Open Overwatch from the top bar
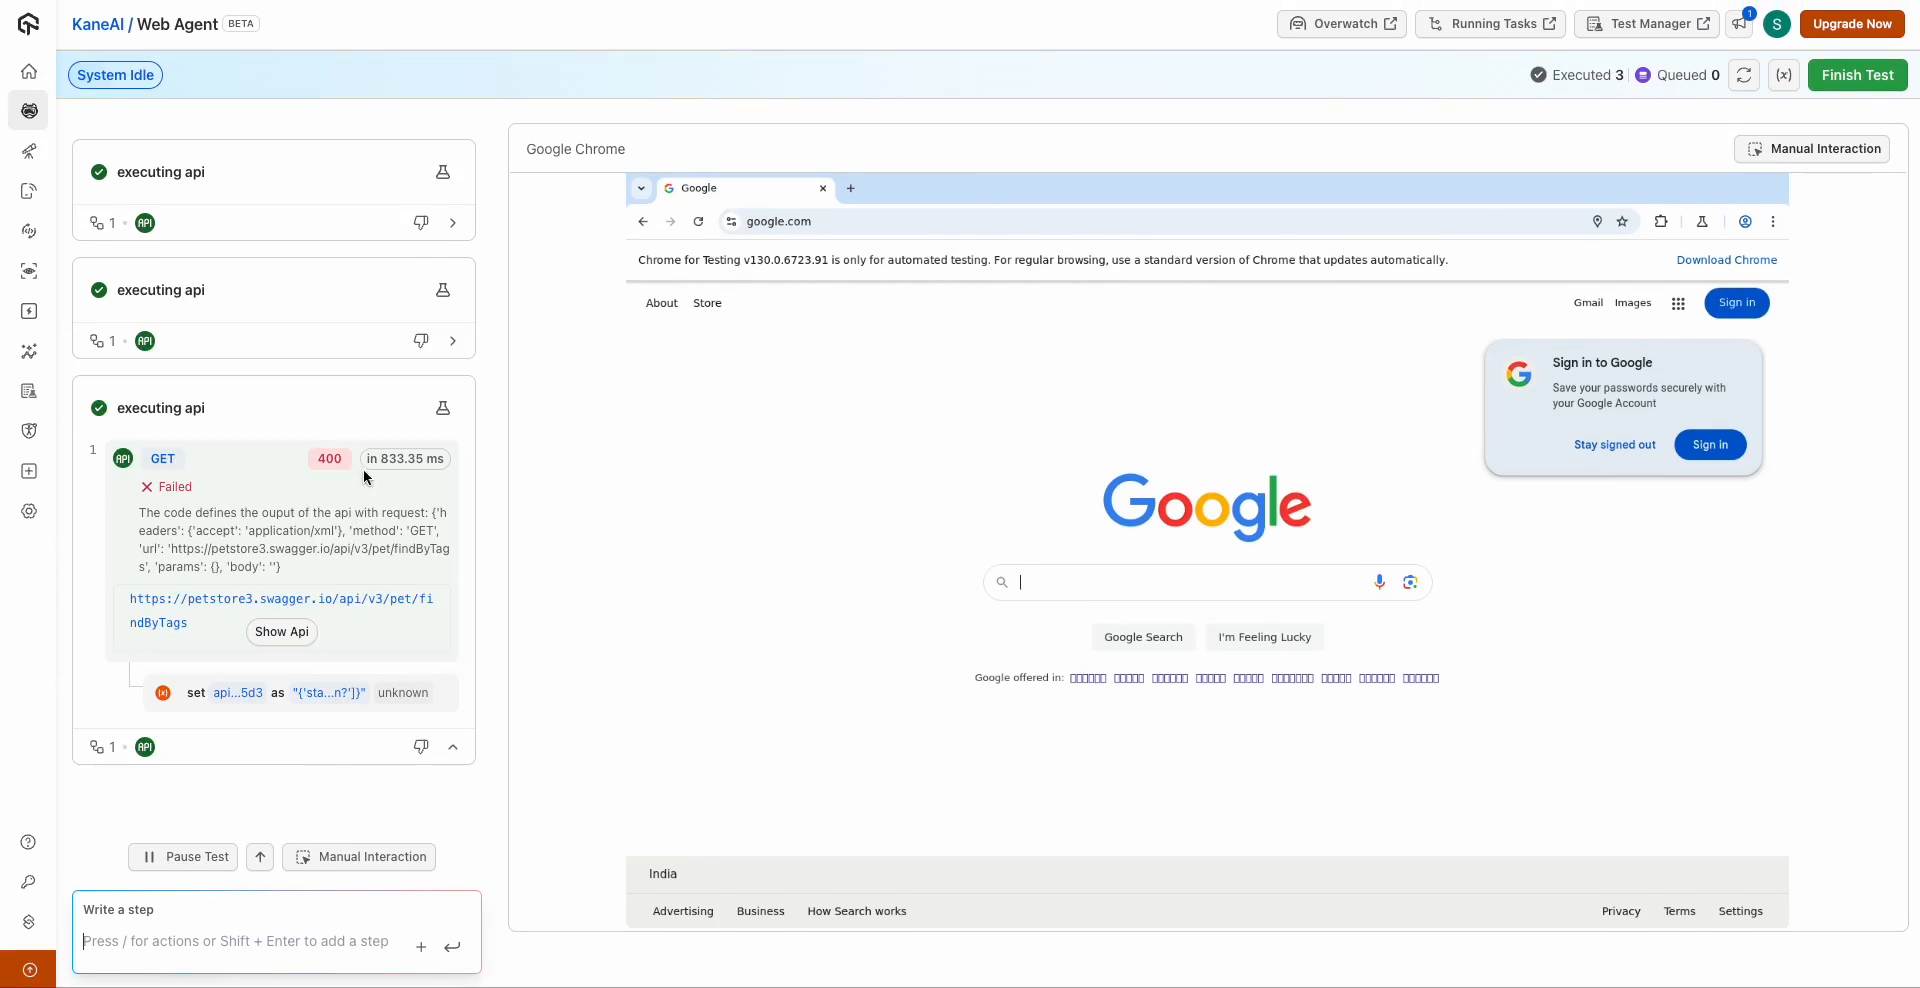The height and width of the screenshot is (988, 1920). pyautogui.click(x=1342, y=24)
